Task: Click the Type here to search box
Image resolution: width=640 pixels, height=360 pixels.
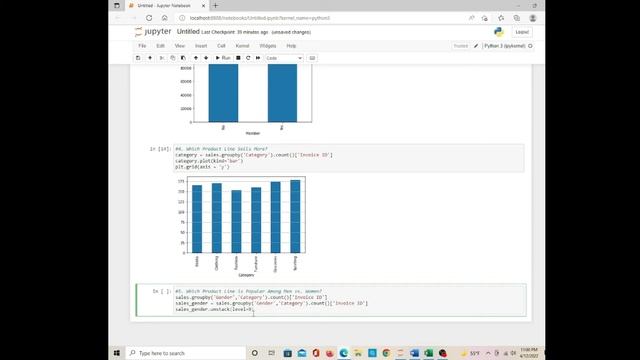Action: [186, 353]
